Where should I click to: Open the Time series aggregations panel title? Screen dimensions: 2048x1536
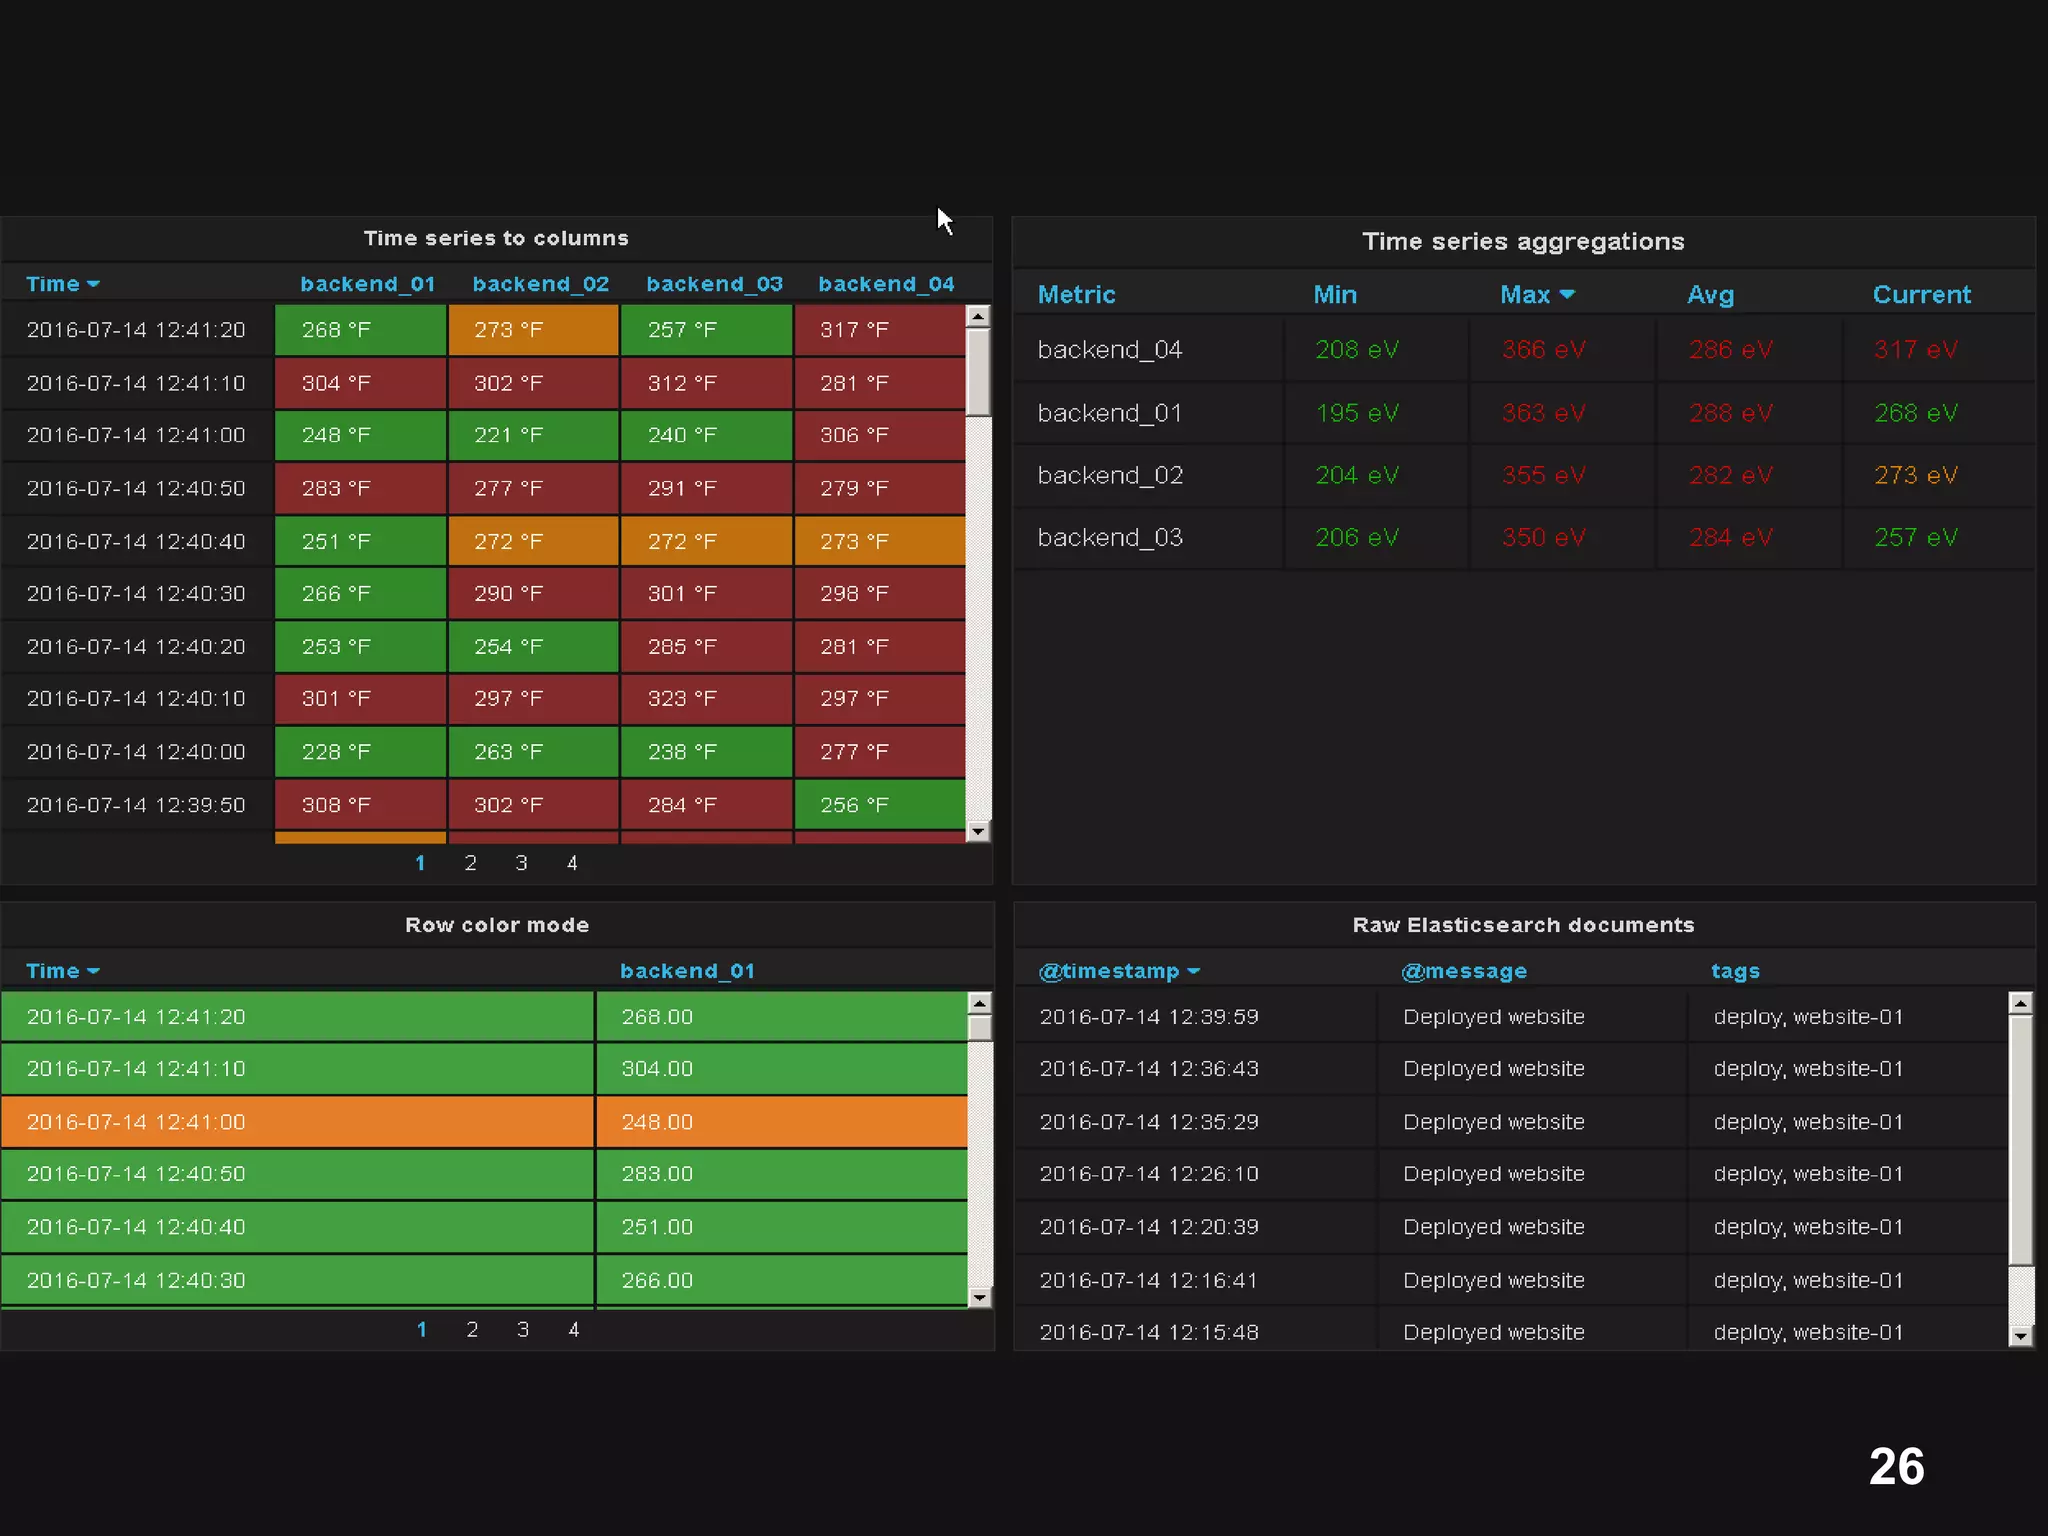tap(1522, 241)
